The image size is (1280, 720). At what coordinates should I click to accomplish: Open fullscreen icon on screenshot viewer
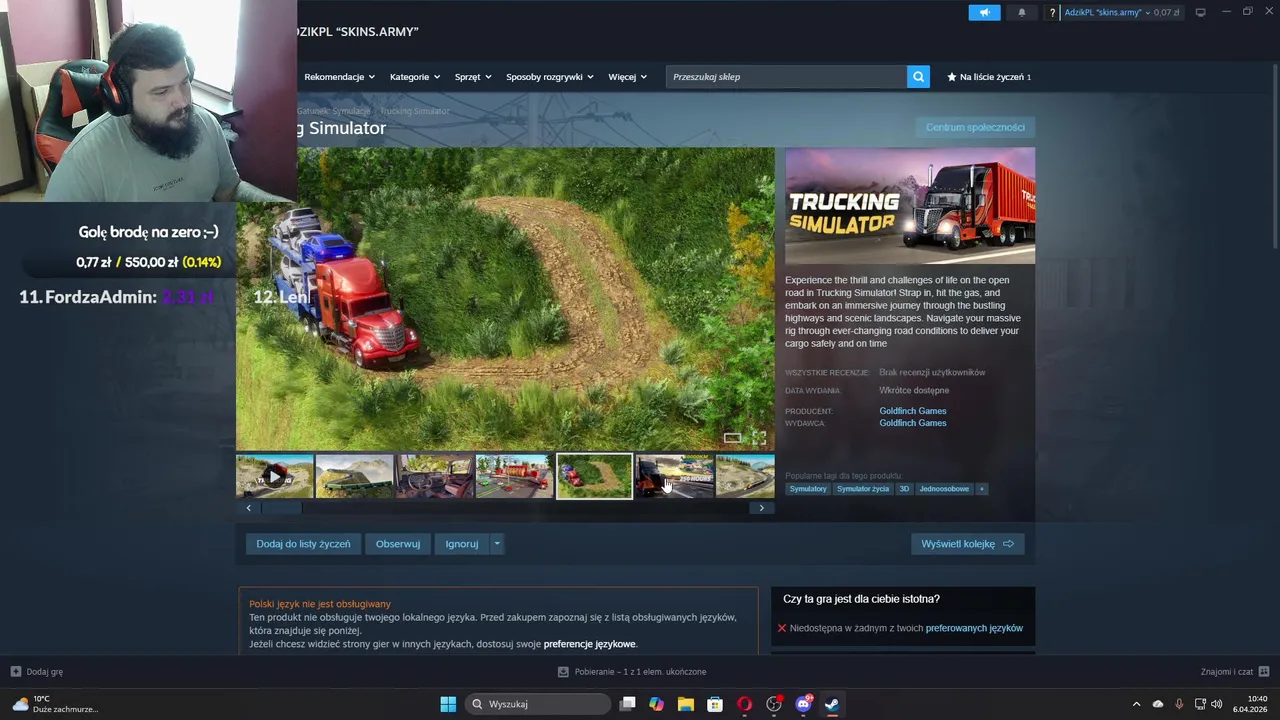[759, 438]
